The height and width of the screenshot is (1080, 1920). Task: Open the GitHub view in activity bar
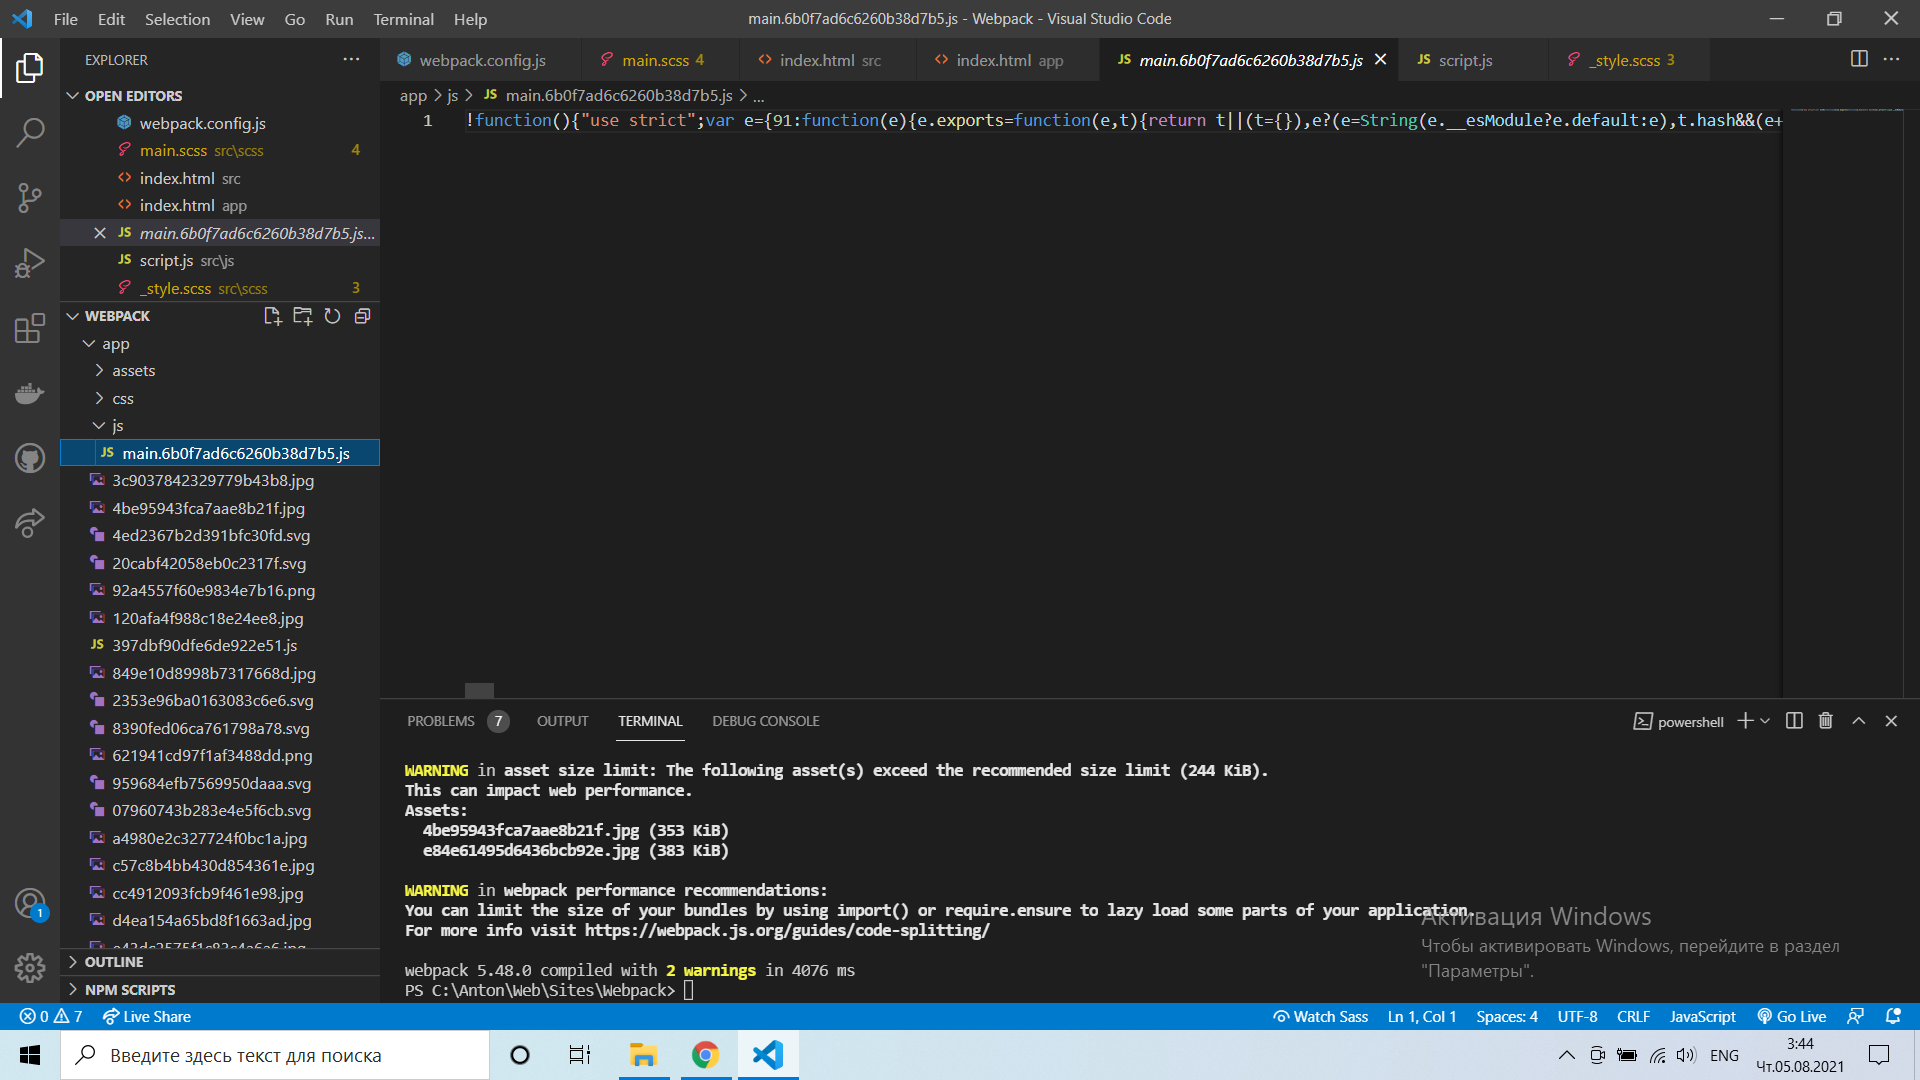(30, 458)
